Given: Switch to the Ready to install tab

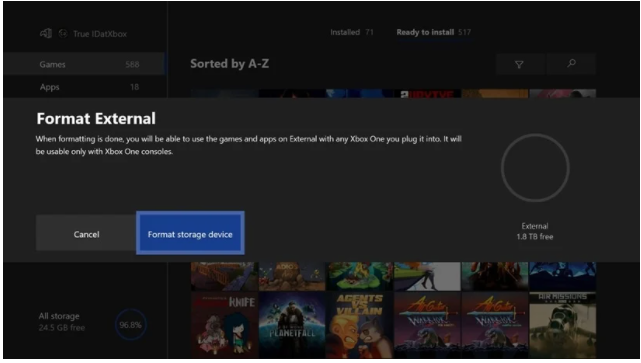Looking at the screenshot, I should [x=434, y=32].
